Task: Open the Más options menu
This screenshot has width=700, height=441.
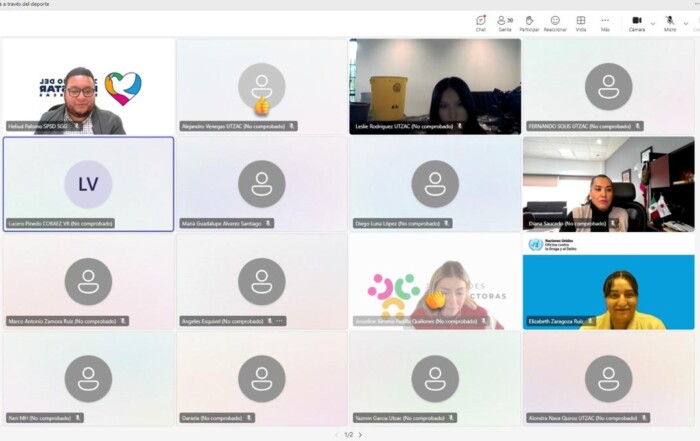Action: (605, 23)
